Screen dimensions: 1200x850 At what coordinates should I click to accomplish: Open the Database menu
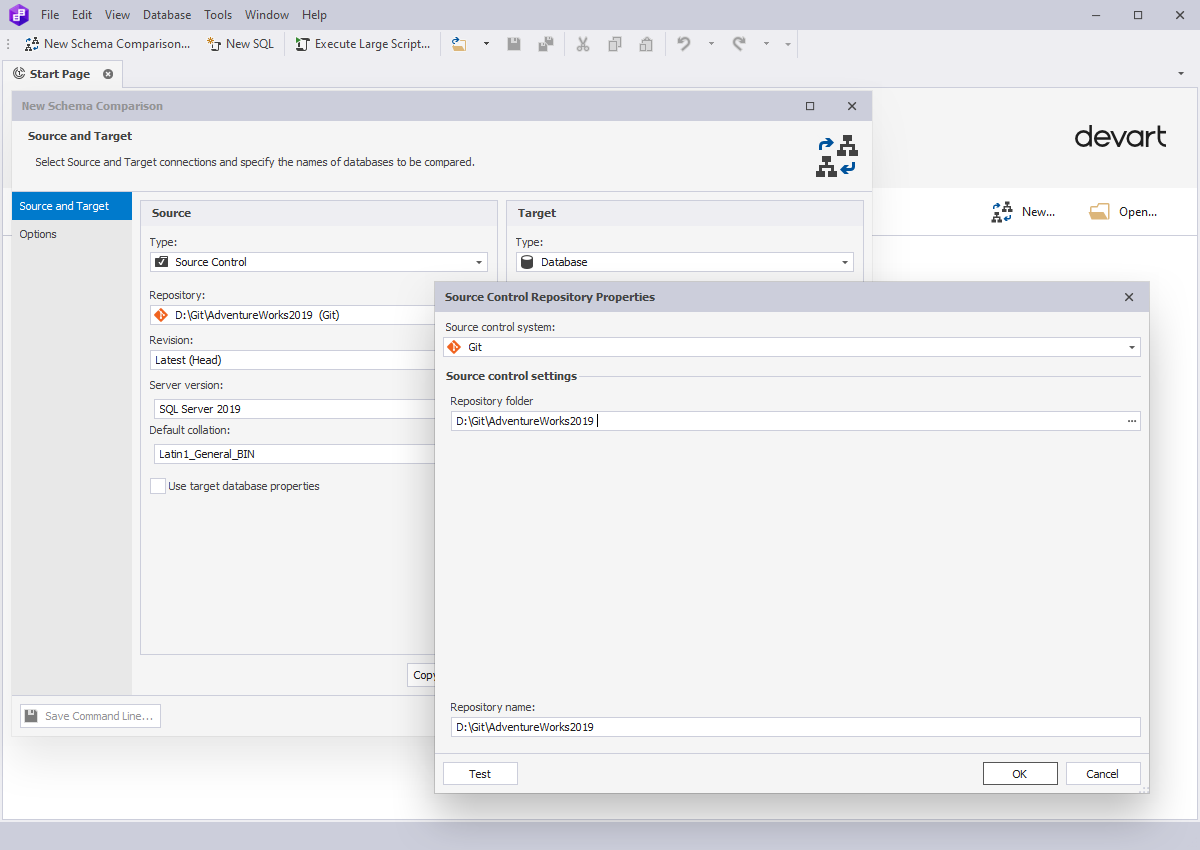[x=166, y=14]
